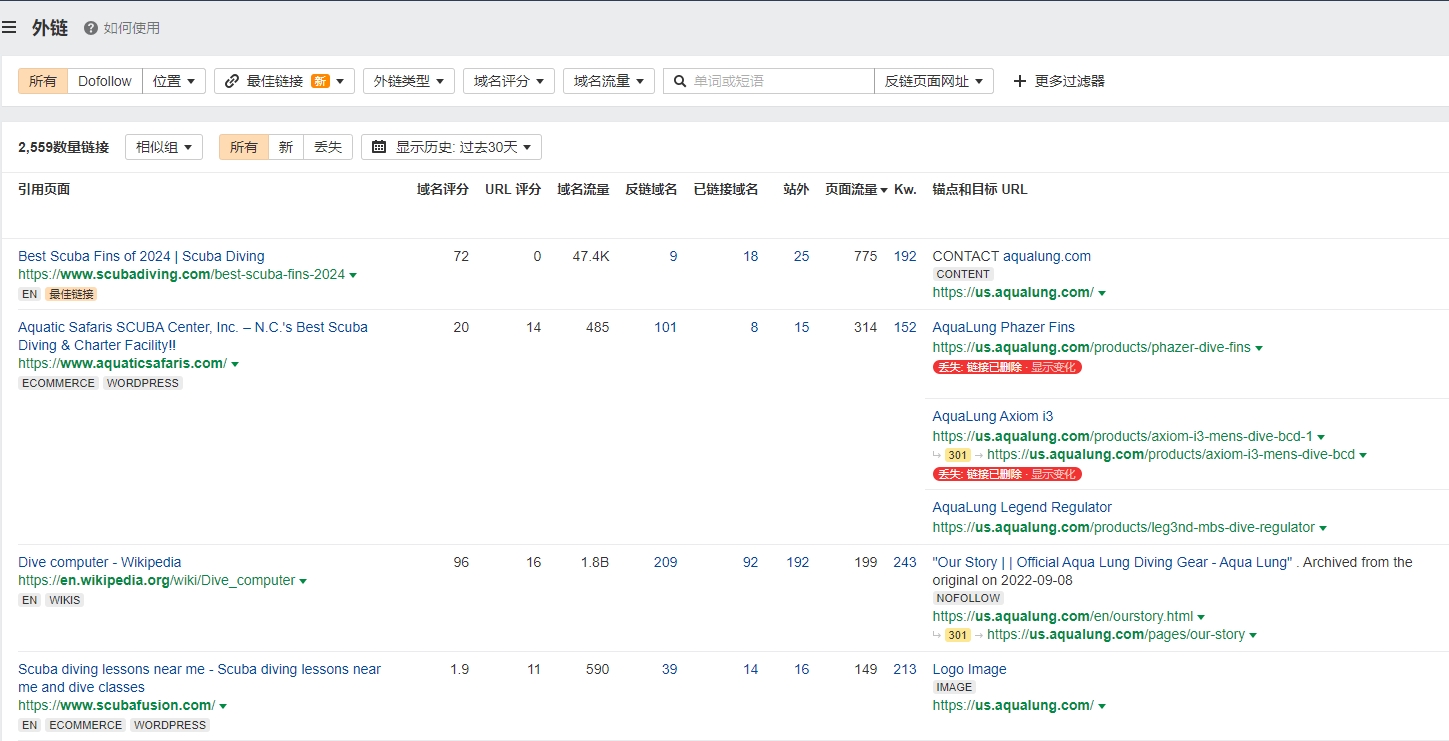1449x741 pixels.
Task: Click the 新 badge on 最佳链接
Action: [320, 81]
